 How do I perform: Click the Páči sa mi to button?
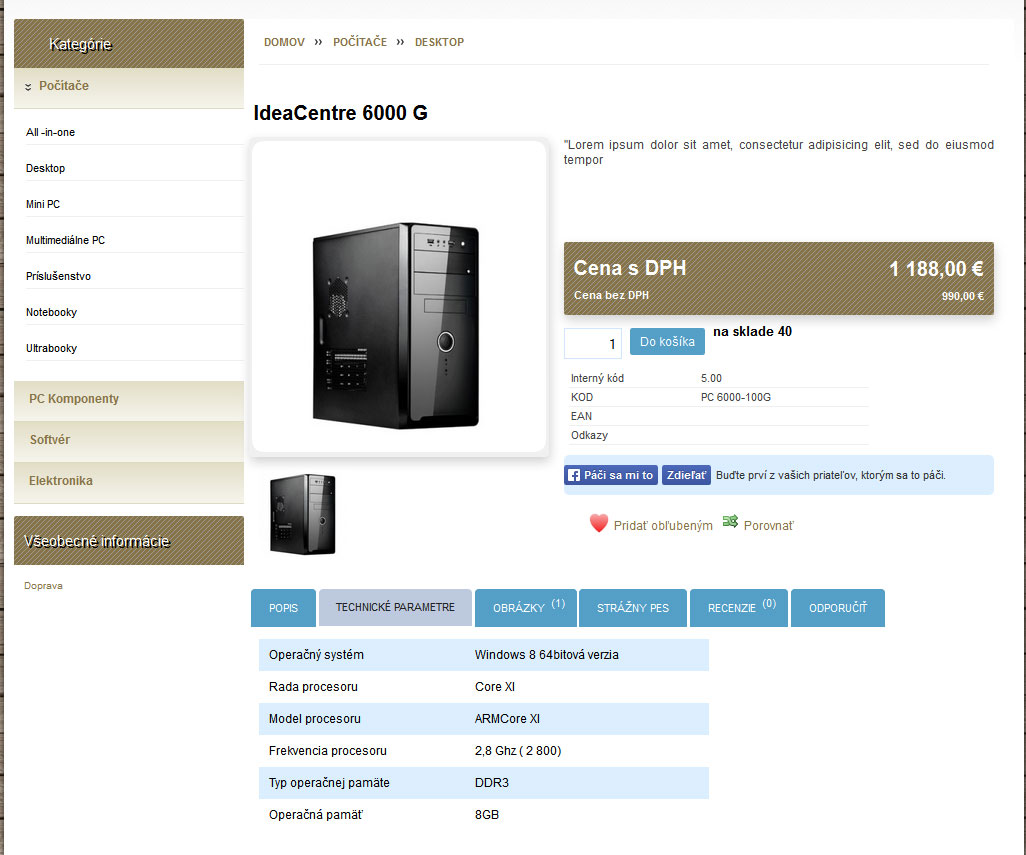612,475
